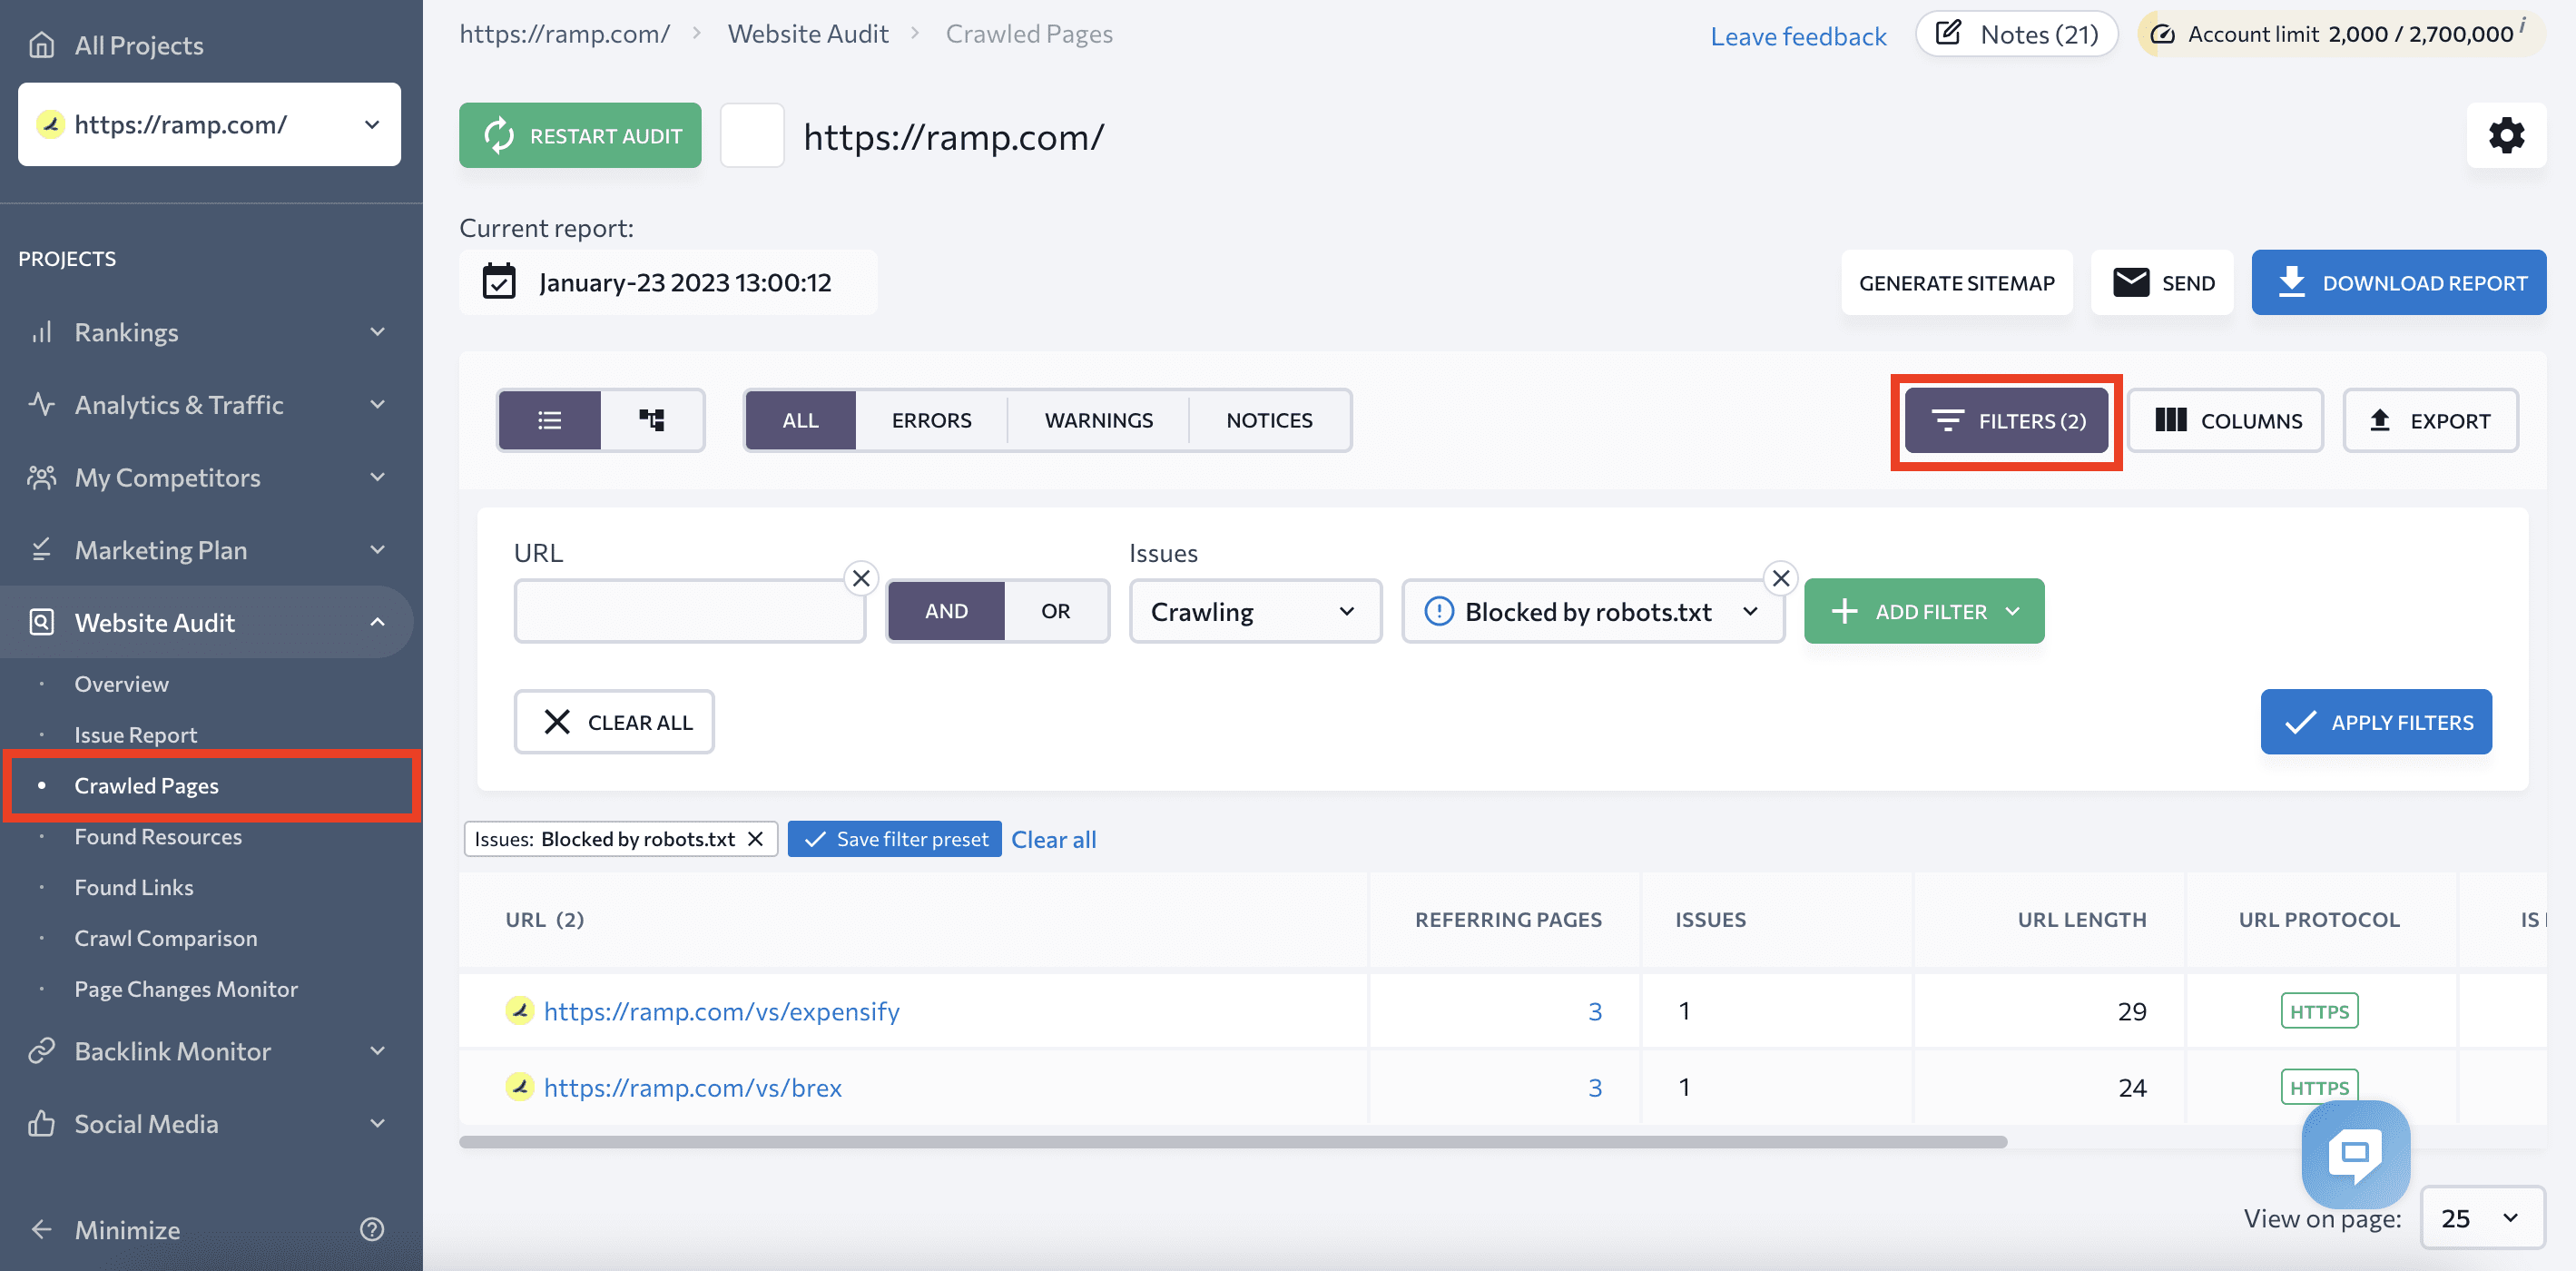Click the help question mark icon
Image resolution: width=2576 pixels, height=1271 pixels.
click(372, 1229)
